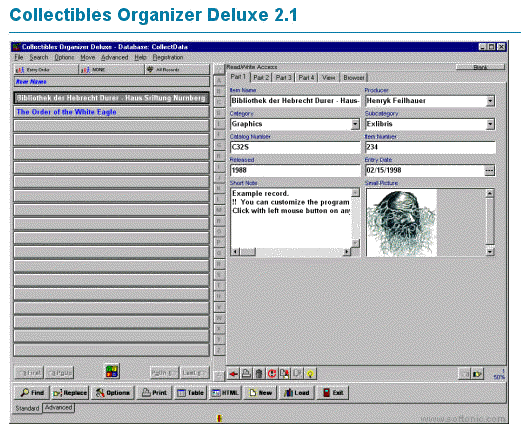
Task: Select the Advanced bottom tab
Action: [x=58, y=408]
